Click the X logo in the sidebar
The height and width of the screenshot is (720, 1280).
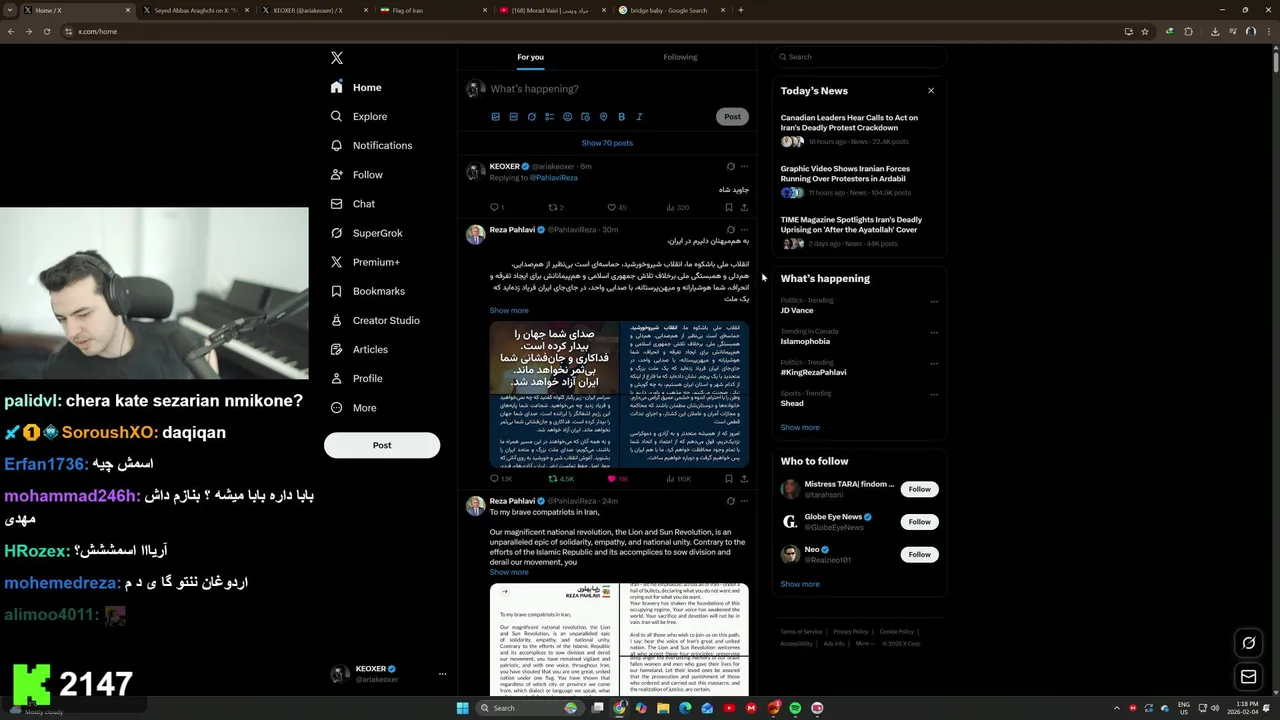[337, 58]
